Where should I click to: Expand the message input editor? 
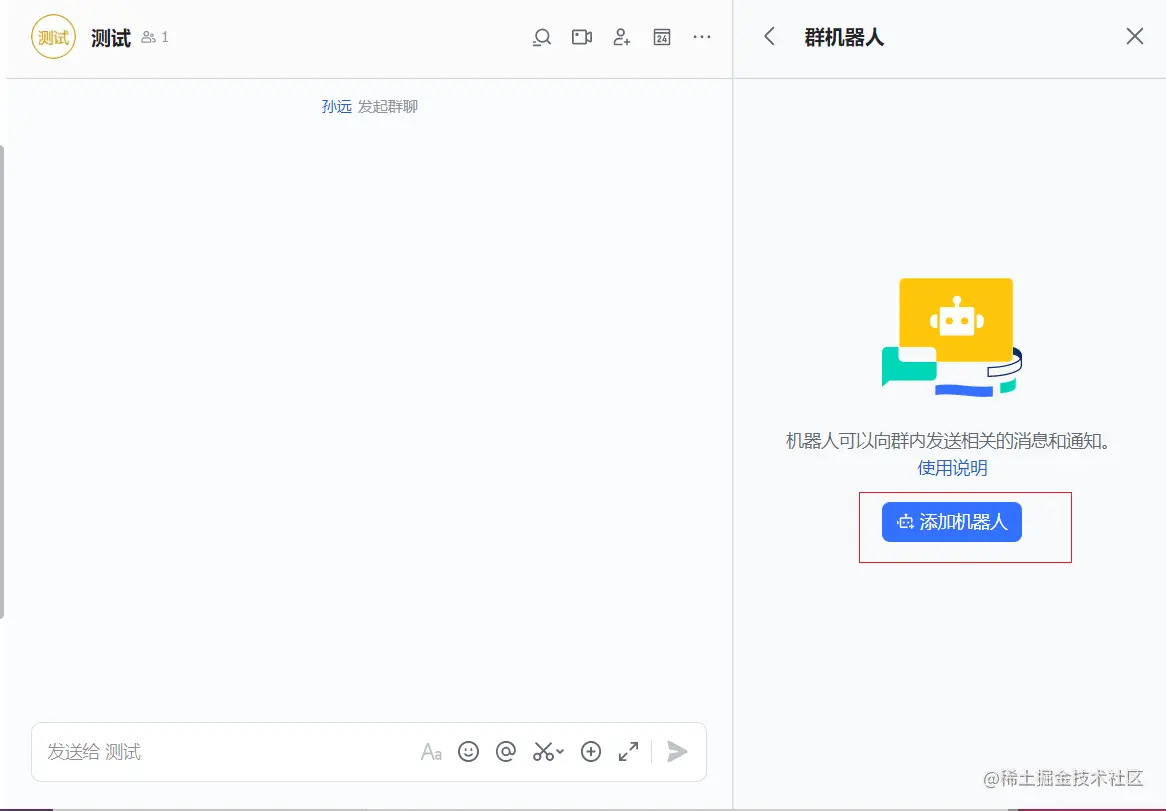pyautogui.click(x=628, y=752)
